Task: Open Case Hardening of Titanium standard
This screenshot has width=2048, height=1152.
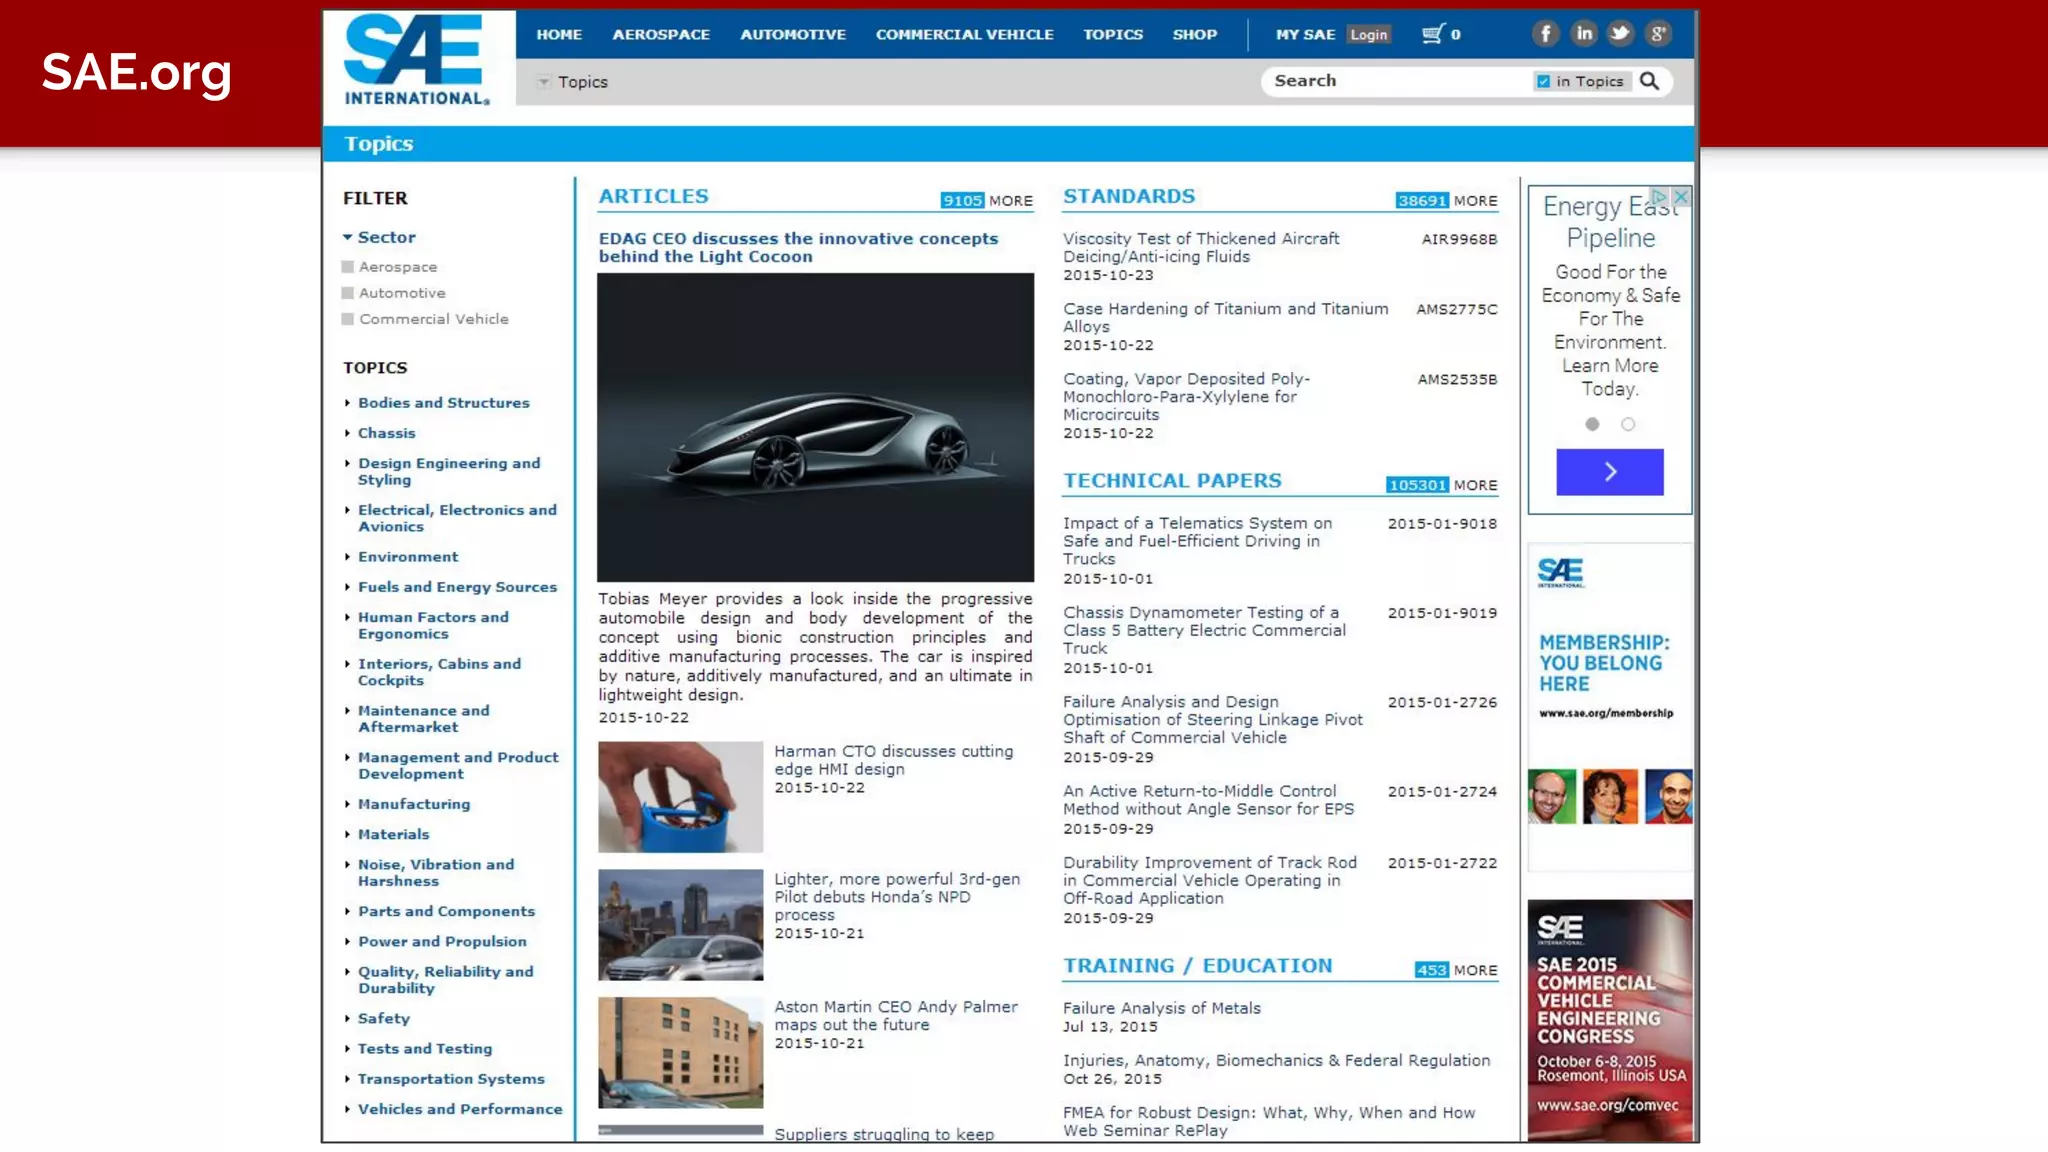Action: click(1225, 317)
